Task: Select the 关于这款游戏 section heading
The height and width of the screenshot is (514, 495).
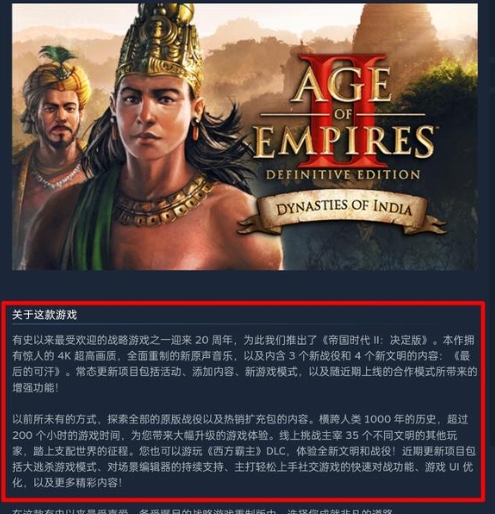Action: pos(45,315)
